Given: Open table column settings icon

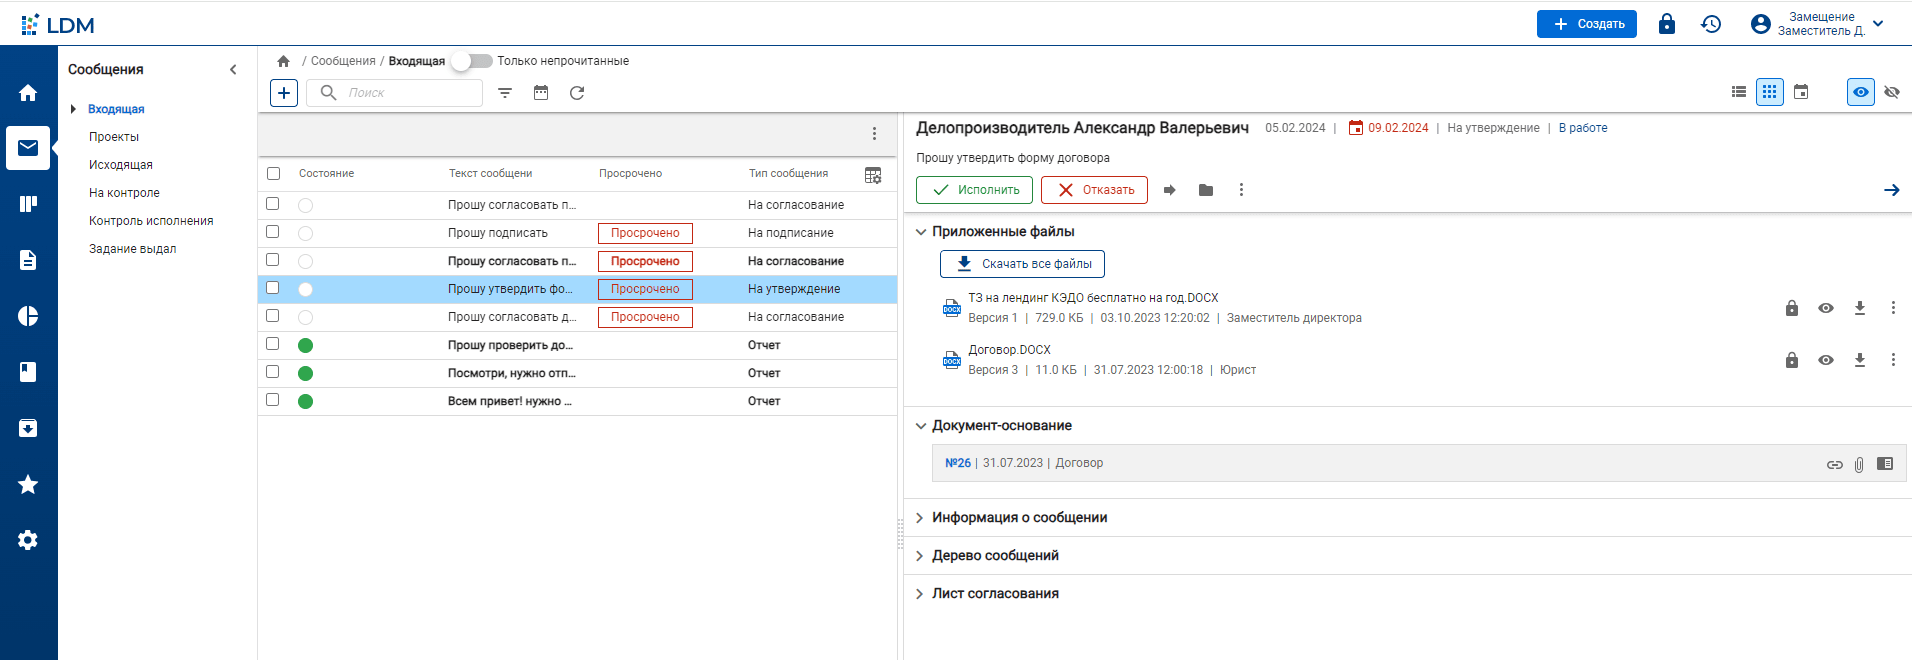Looking at the screenshot, I should 873,175.
